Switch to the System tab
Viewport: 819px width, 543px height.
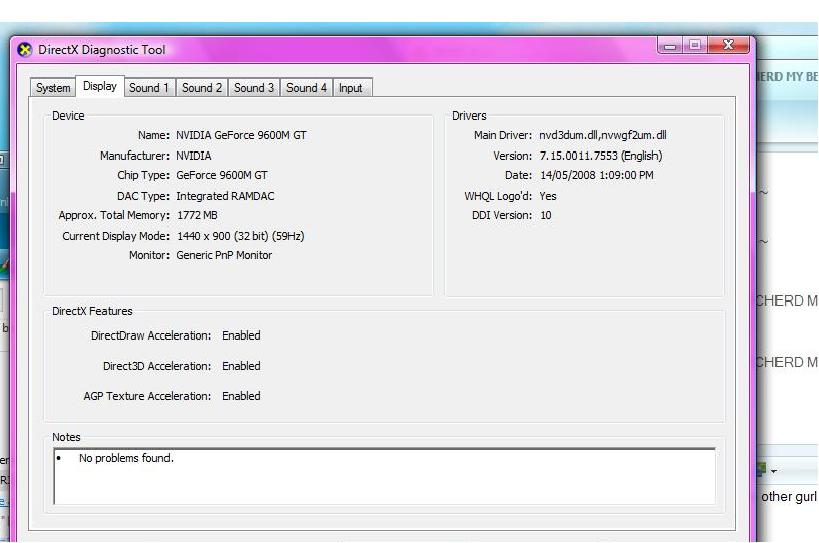tap(53, 88)
